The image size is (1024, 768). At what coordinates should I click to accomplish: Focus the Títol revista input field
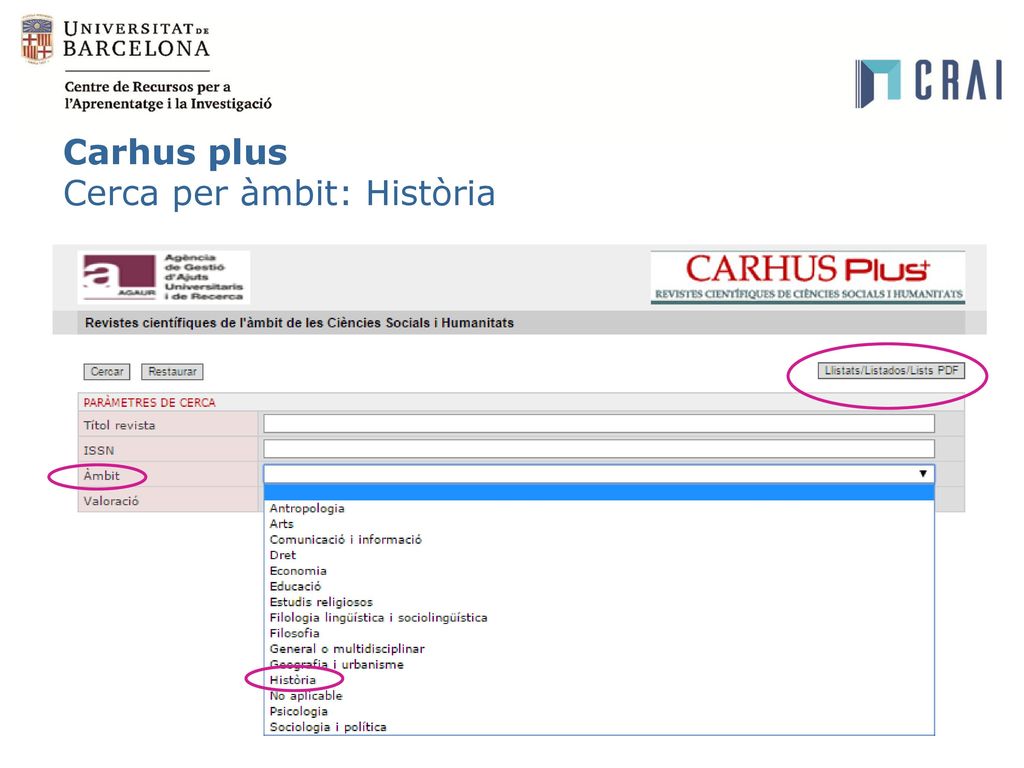(x=599, y=424)
